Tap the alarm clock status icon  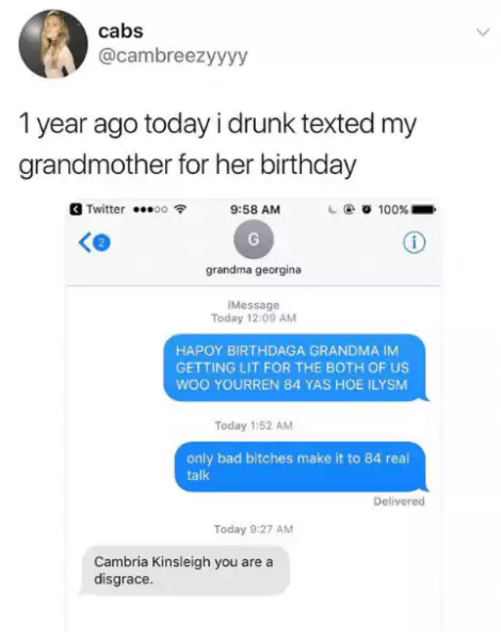[367, 210]
